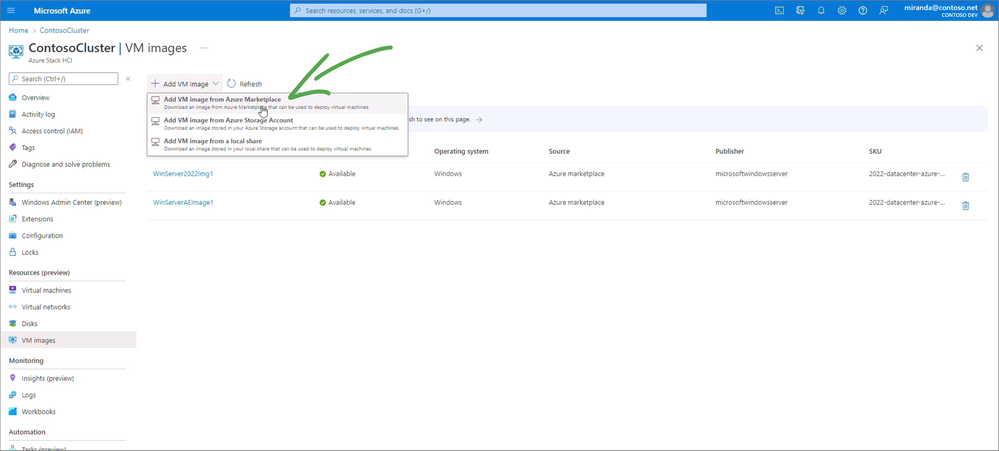Focus the sidebar Search (Ctrl+/) field
Viewport: 999px width, 451px height.
[64, 78]
